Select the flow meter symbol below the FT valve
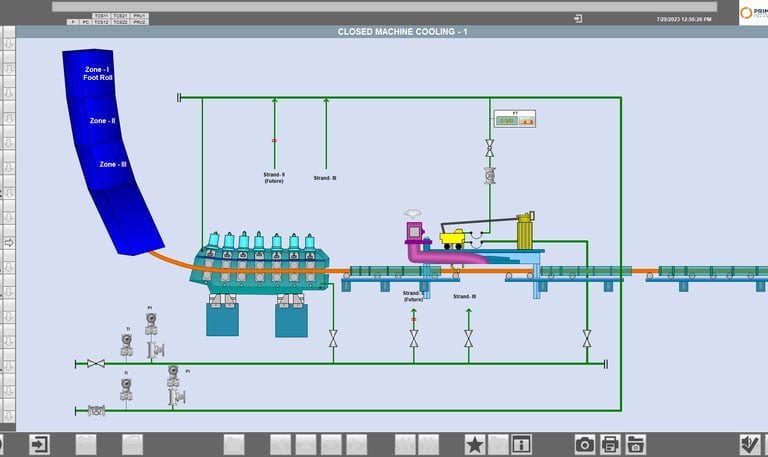Image resolution: width=768 pixels, height=457 pixels. (489, 176)
